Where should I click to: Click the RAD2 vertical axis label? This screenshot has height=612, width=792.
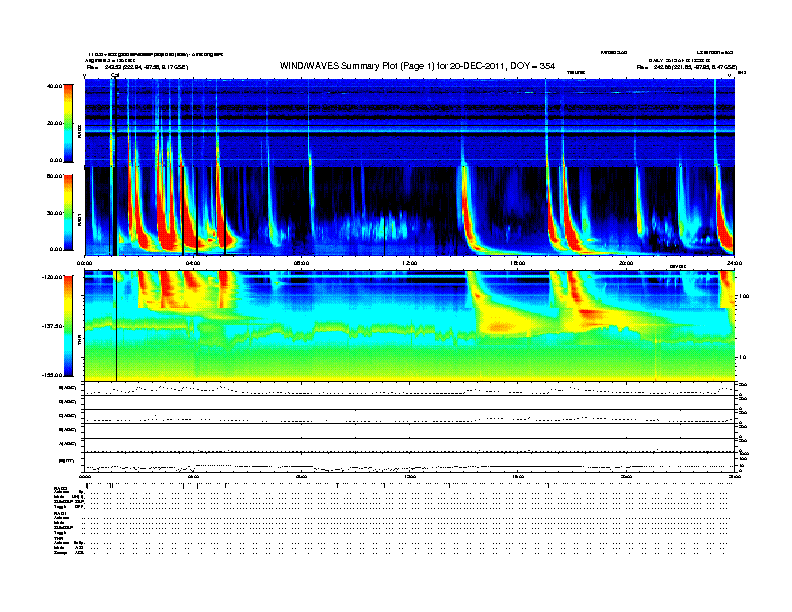(79, 131)
